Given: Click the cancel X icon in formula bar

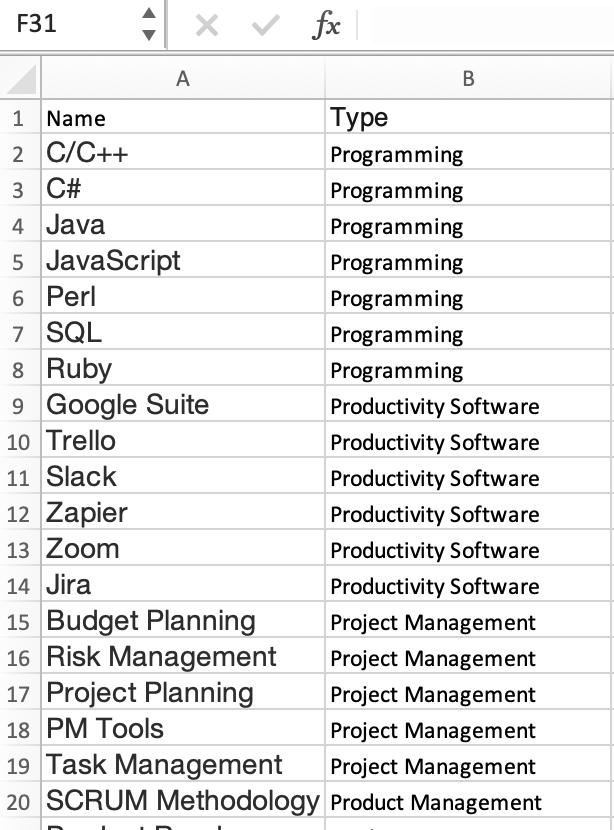Looking at the screenshot, I should (x=206, y=25).
